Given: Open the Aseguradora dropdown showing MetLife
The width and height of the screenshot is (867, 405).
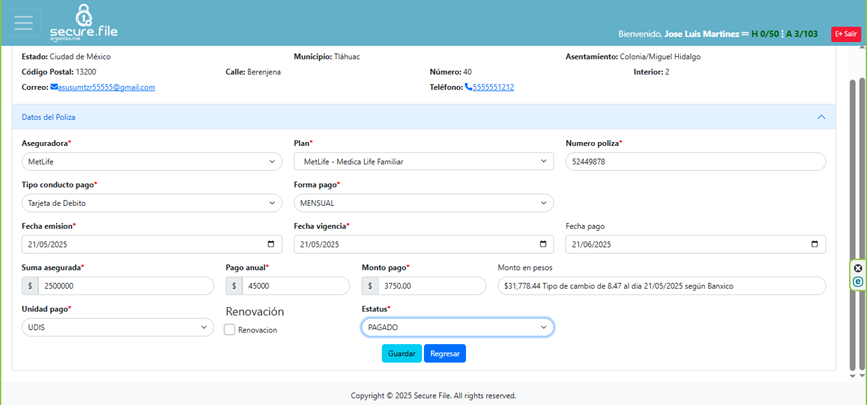Looking at the screenshot, I should point(151,161).
